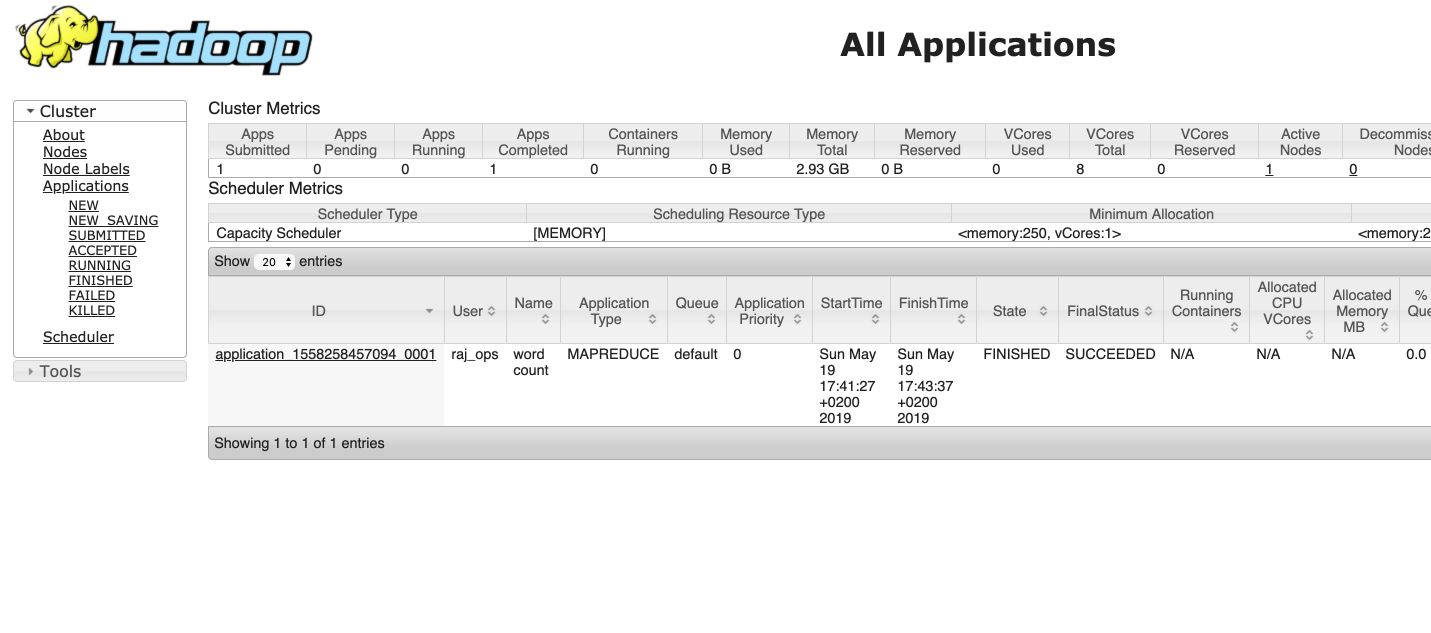Filter applications by RUNNING state
This screenshot has height=633, width=1431.
click(100, 265)
